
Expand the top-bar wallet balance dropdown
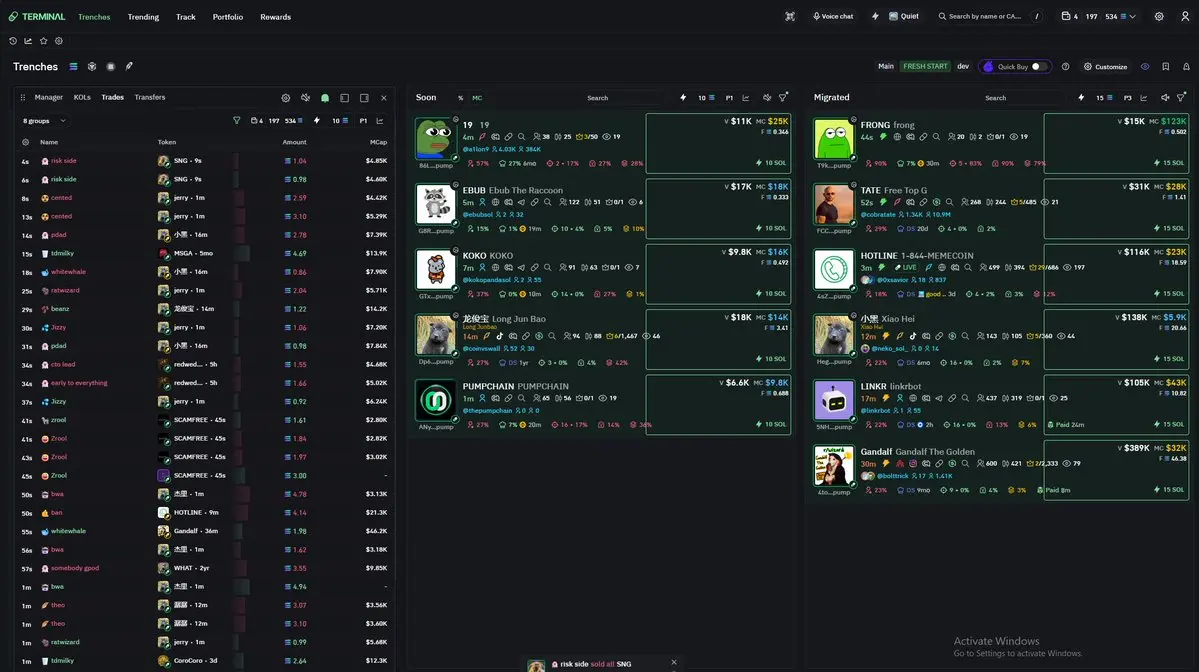[x=1099, y=16]
